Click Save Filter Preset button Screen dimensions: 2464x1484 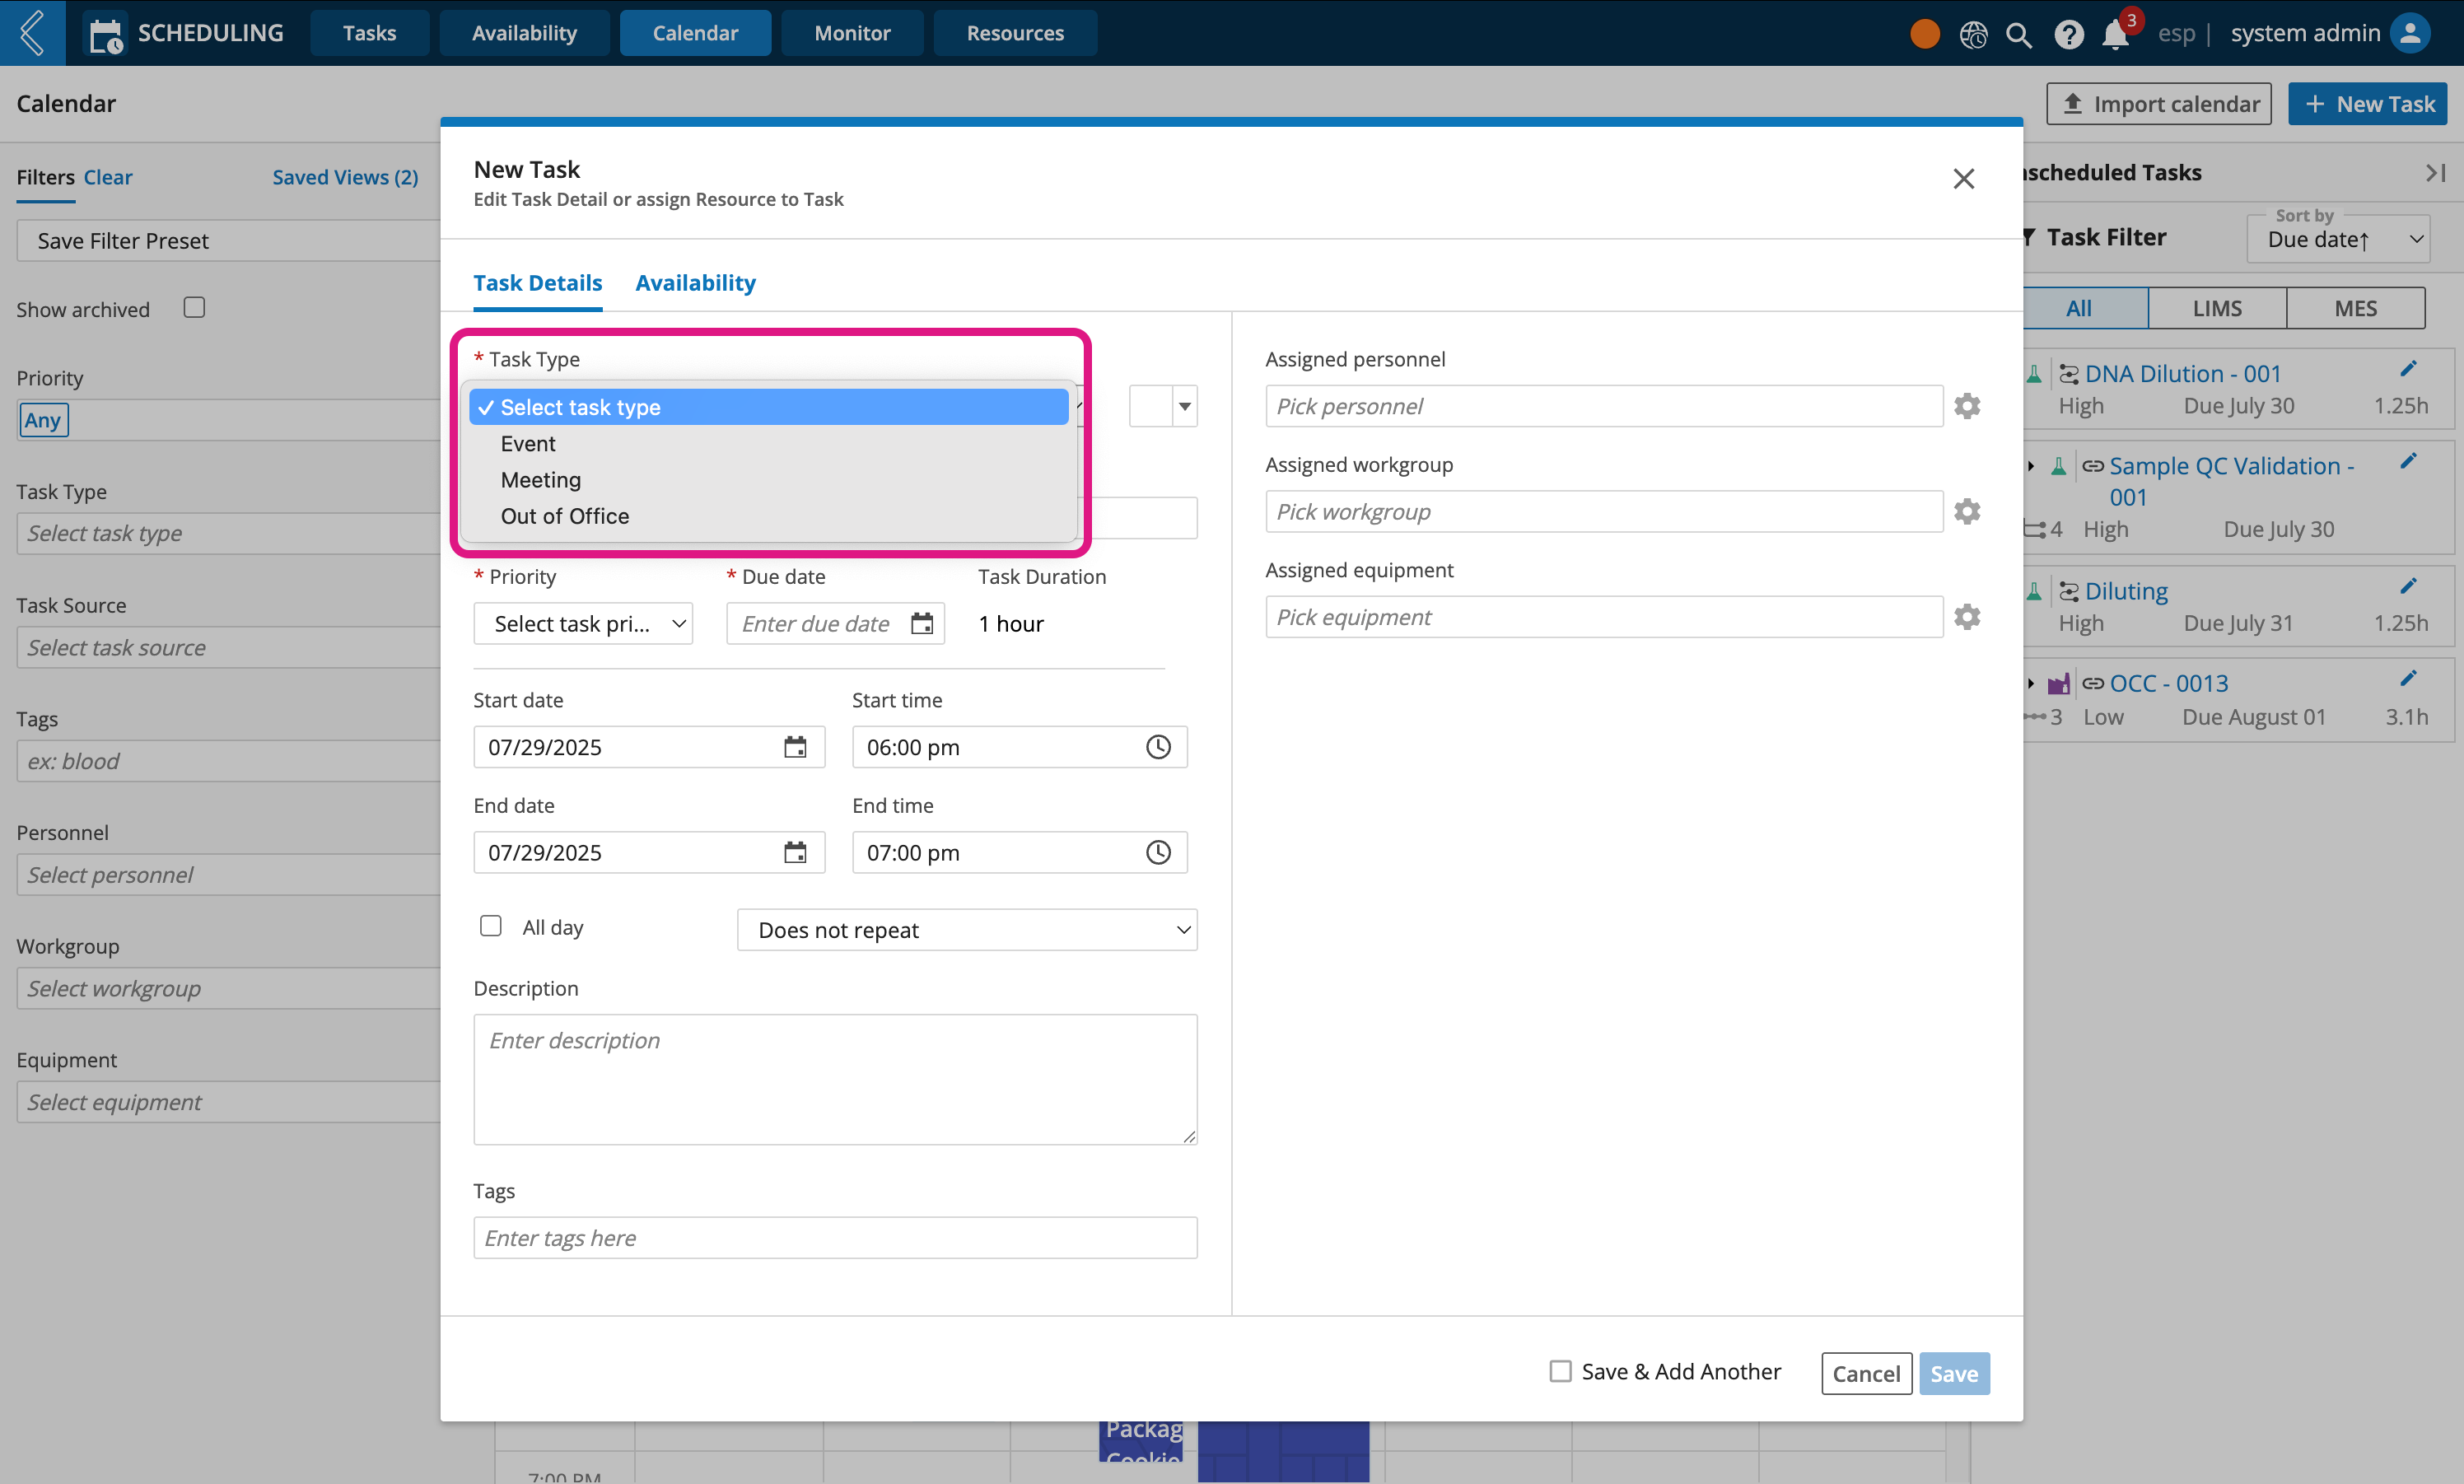coord(228,241)
